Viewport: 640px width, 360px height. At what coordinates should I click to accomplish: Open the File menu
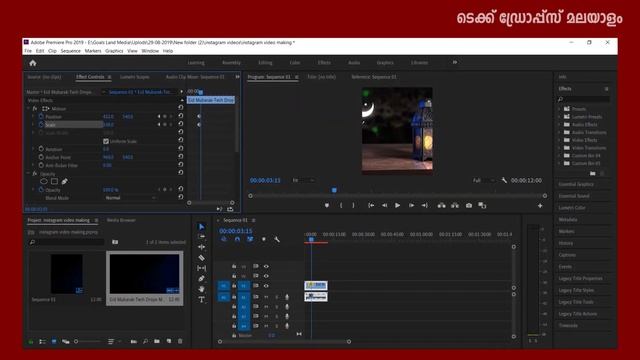click(x=28, y=51)
